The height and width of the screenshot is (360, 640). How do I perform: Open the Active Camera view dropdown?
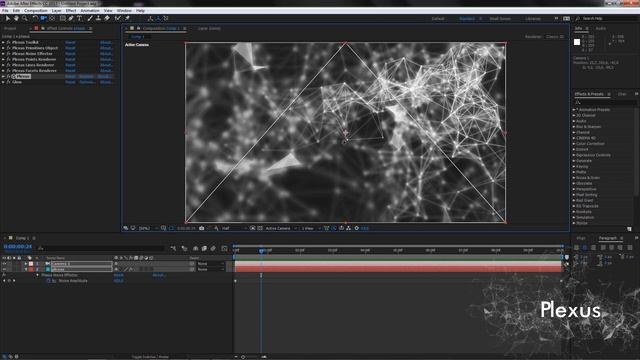point(281,228)
